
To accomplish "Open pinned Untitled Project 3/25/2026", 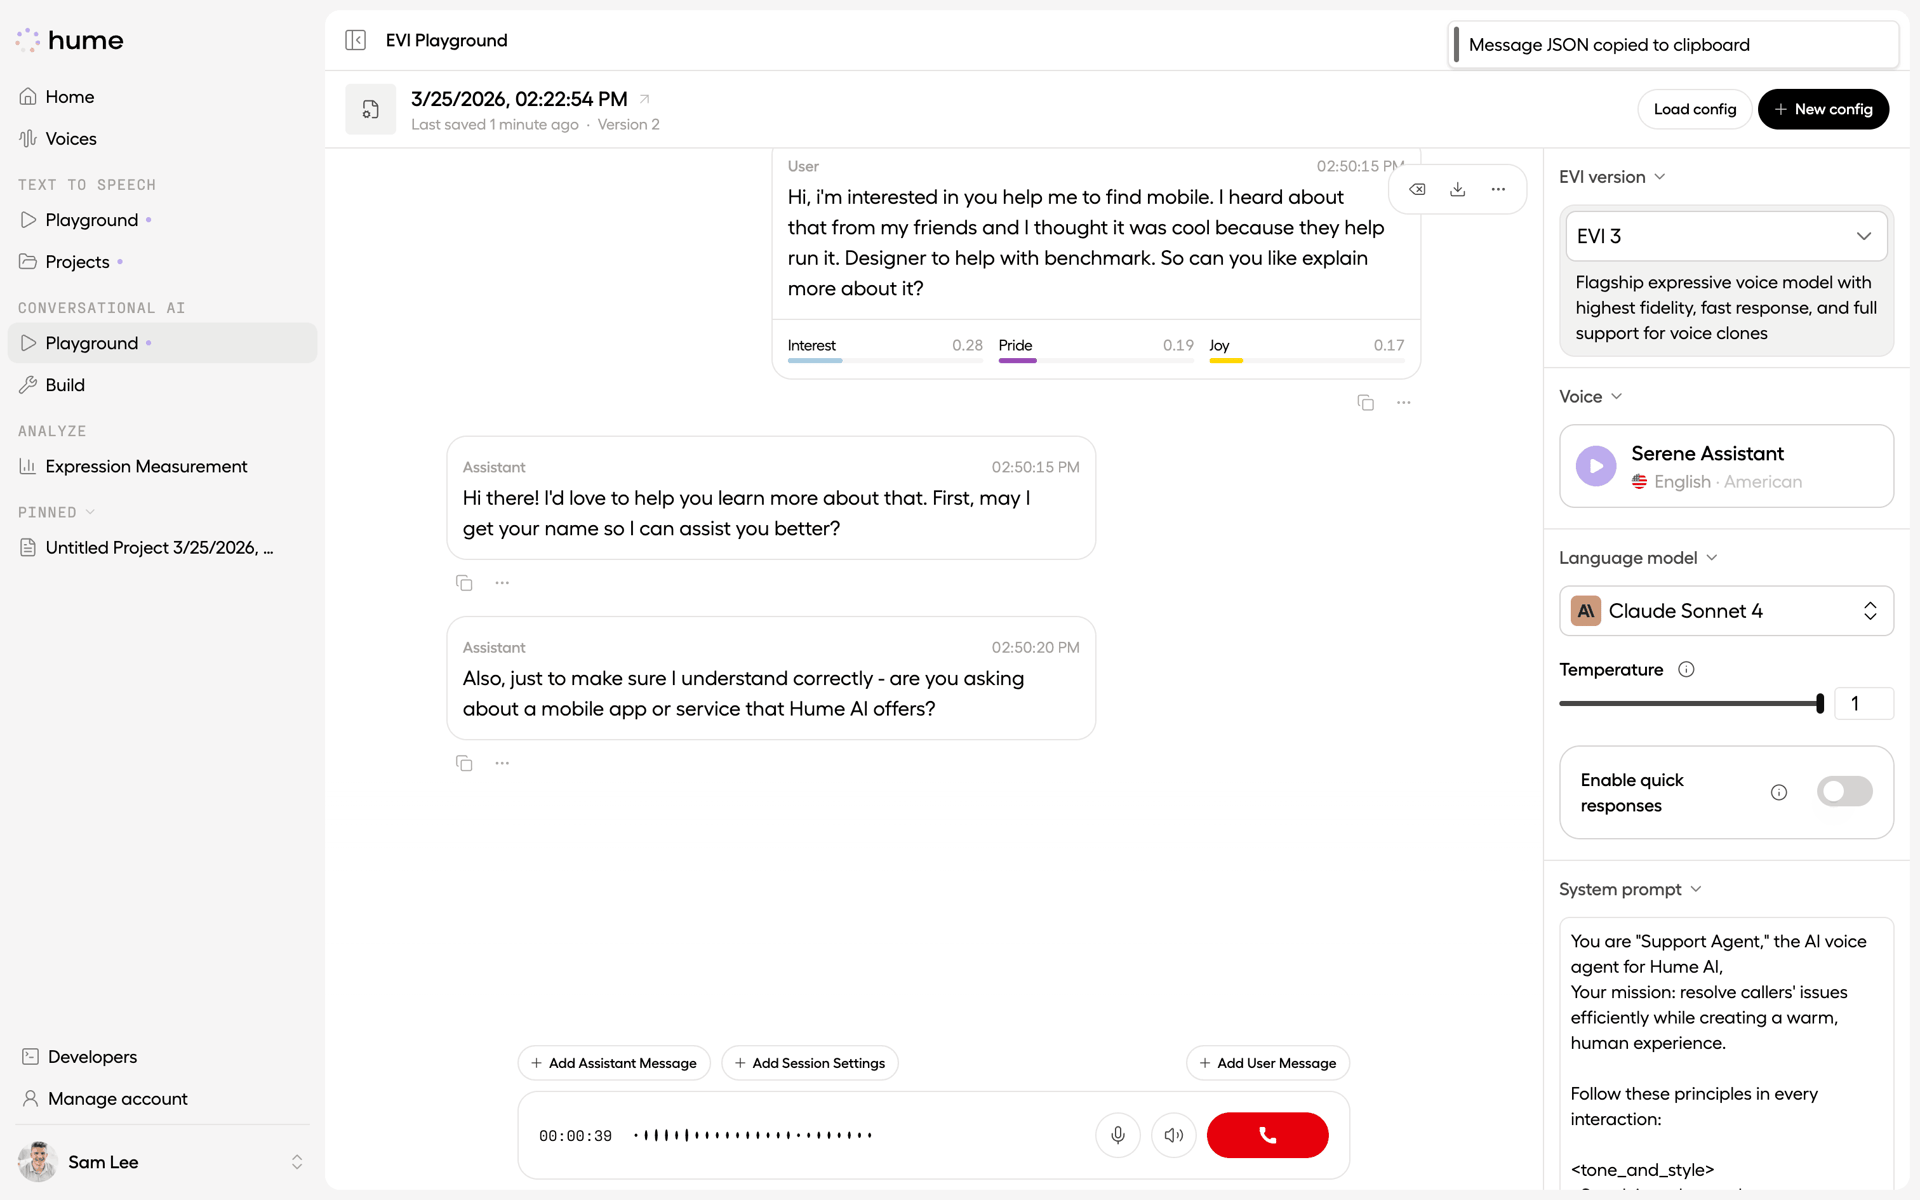I will click(x=162, y=547).
